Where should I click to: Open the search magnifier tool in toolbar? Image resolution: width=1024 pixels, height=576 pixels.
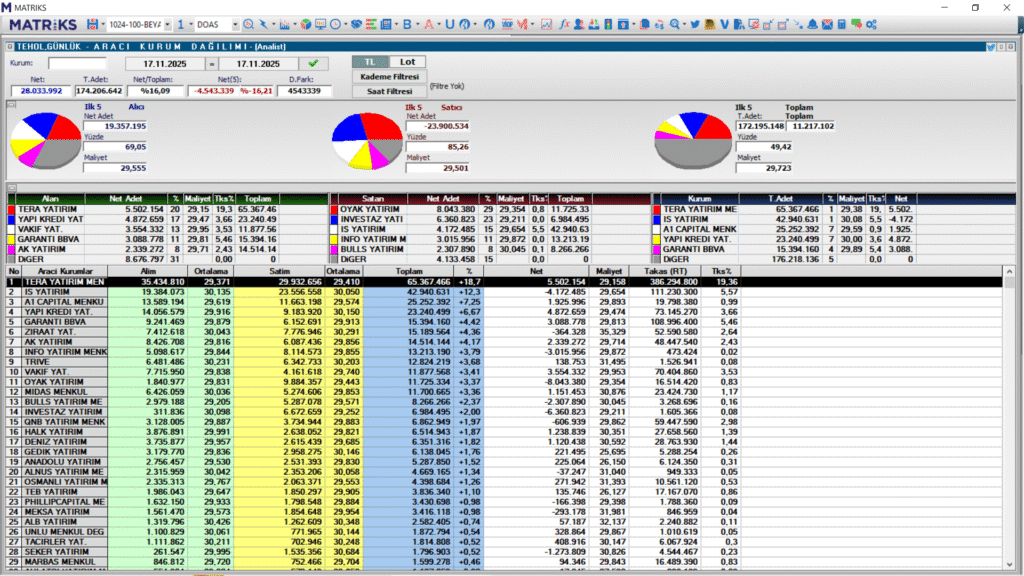pyautogui.click(x=248, y=24)
